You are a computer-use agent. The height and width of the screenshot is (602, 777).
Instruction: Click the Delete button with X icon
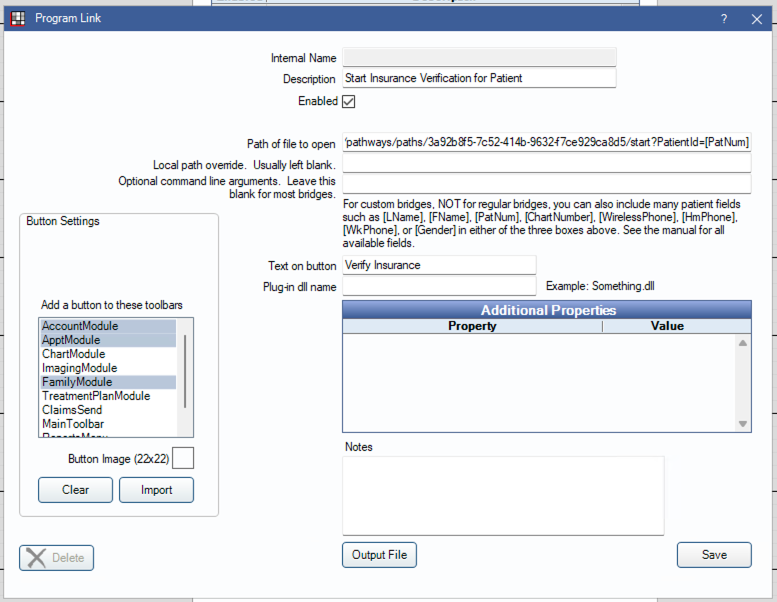[x=57, y=557]
